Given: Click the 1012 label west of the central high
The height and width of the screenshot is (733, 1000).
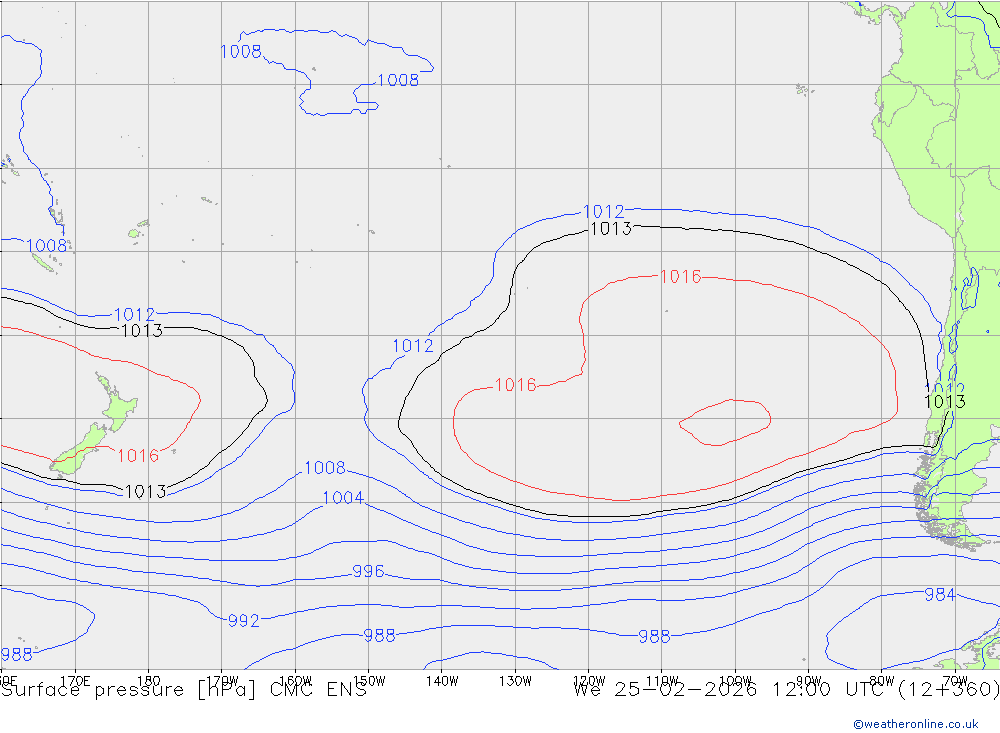Looking at the screenshot, I should [413, 346].
